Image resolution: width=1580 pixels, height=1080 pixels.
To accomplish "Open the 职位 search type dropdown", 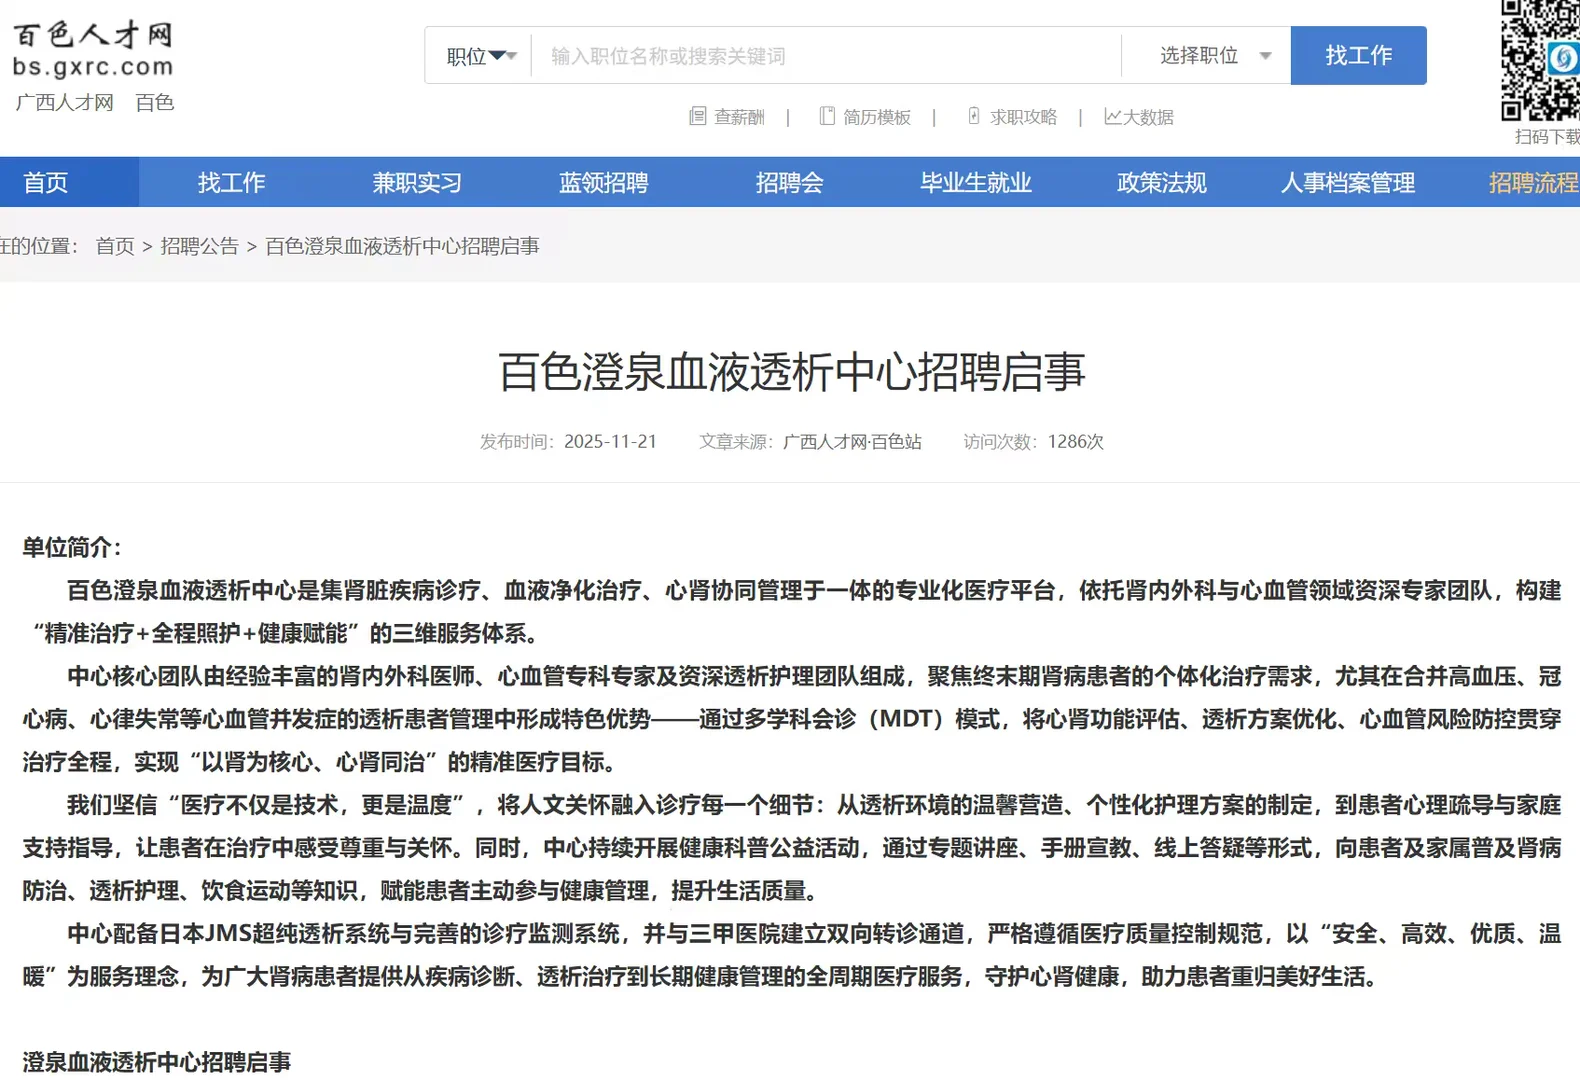I will [x=480, y=56].
